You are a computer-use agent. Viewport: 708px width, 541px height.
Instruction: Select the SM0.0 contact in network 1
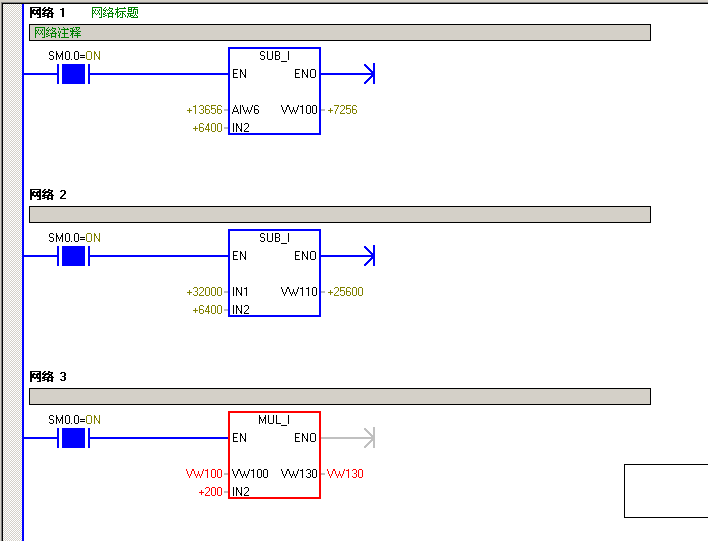tap(73, 74)
